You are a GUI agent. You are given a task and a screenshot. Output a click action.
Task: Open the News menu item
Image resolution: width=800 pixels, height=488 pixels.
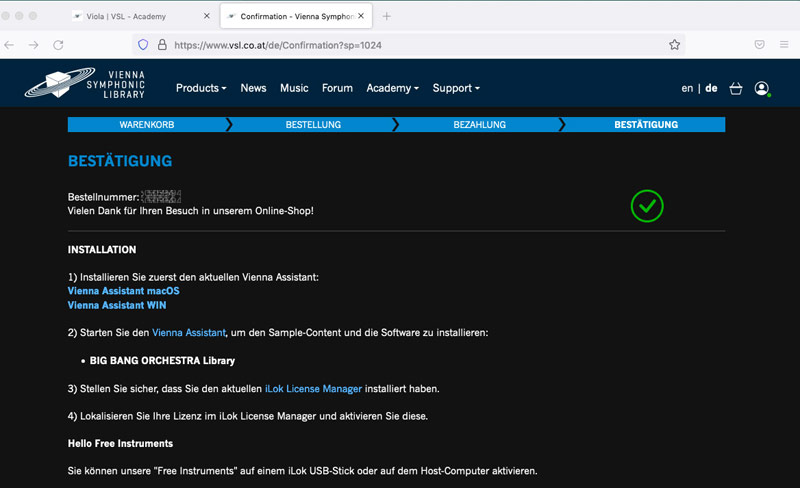(253, 88)
